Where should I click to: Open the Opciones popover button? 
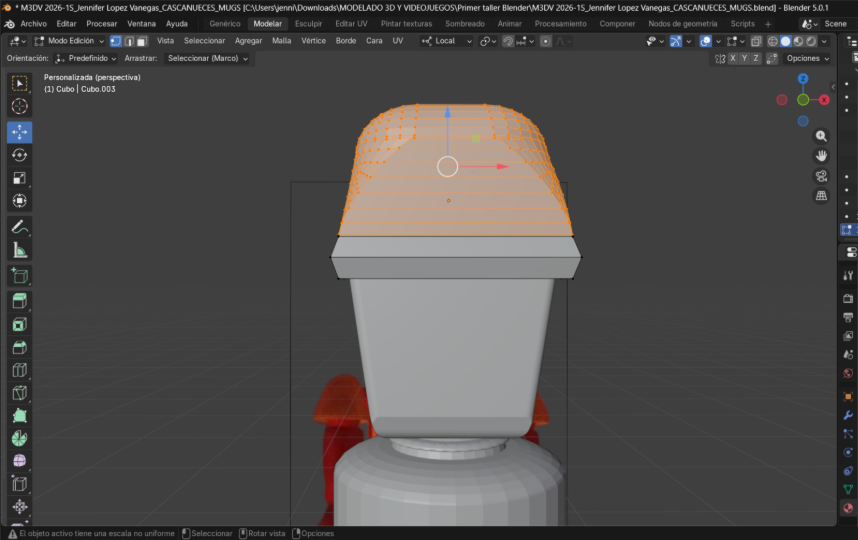click(x=807, y=58)
